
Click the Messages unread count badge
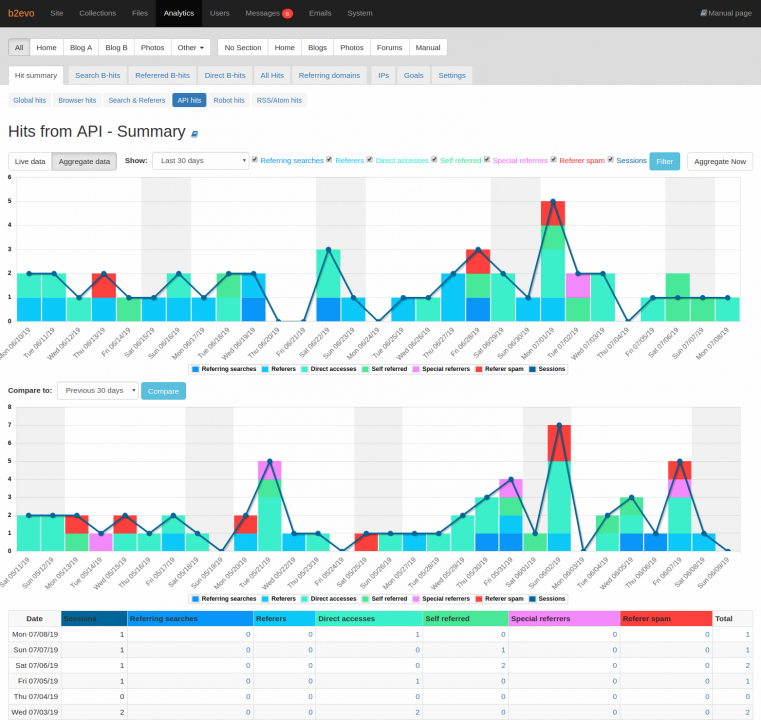287,14
